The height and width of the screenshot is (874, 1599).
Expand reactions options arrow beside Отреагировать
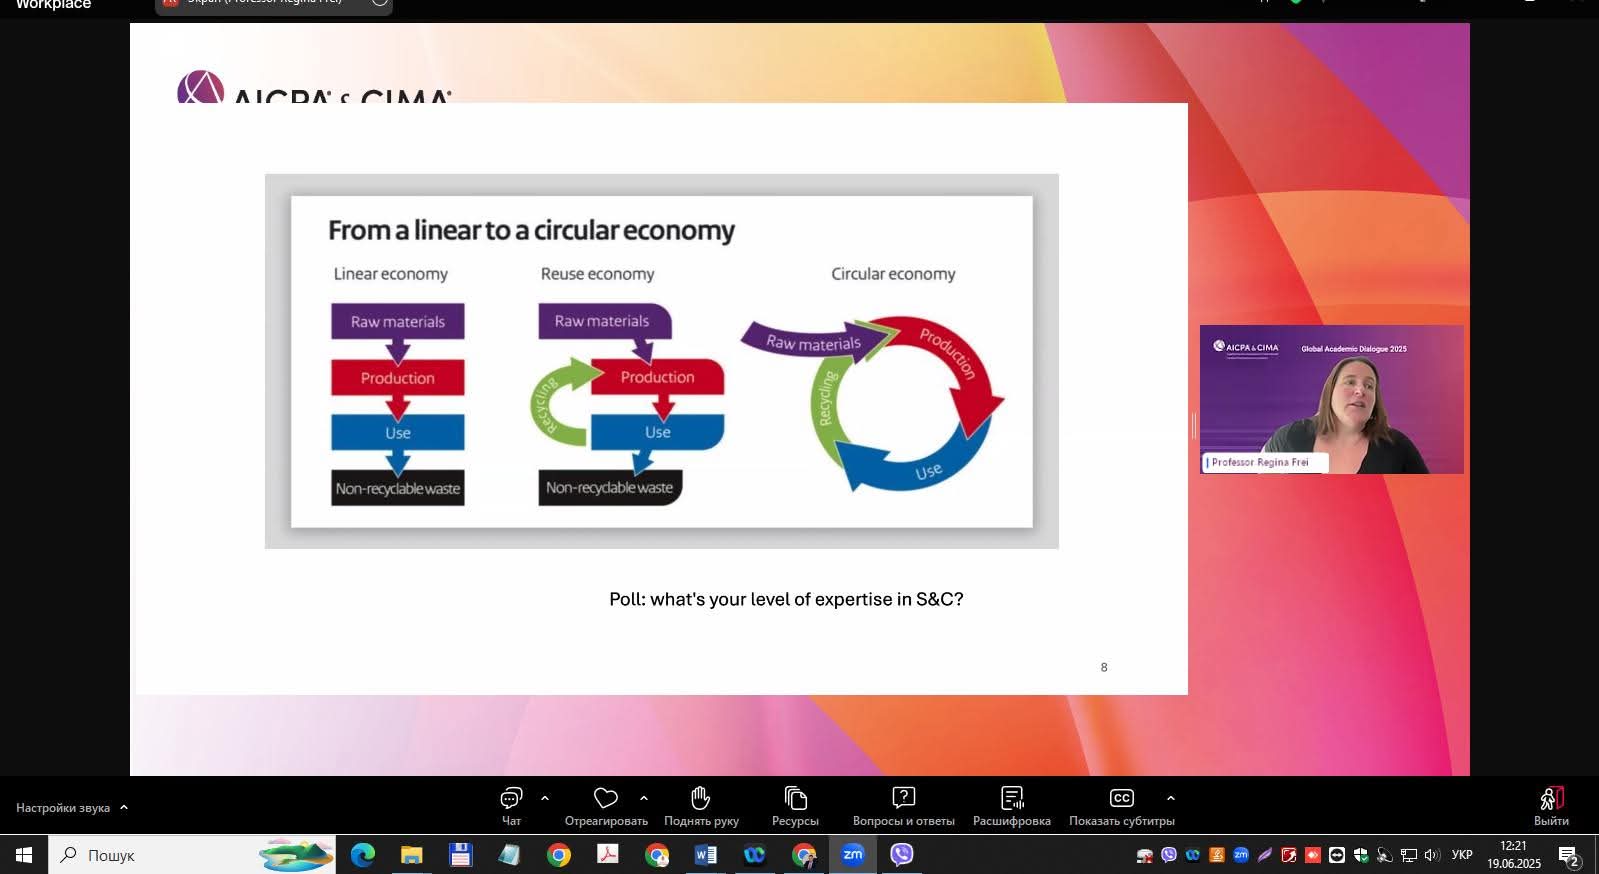[644, 798]
